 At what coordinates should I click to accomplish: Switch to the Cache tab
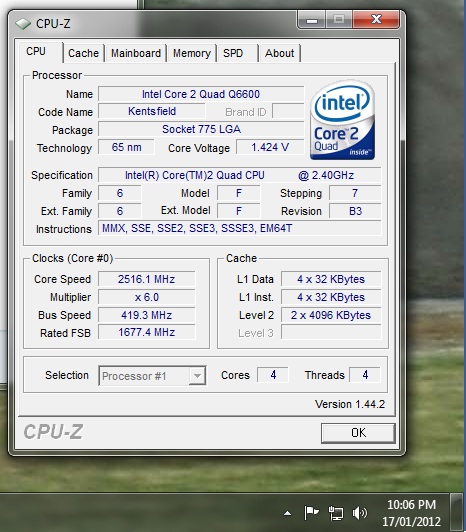[83, 53]
